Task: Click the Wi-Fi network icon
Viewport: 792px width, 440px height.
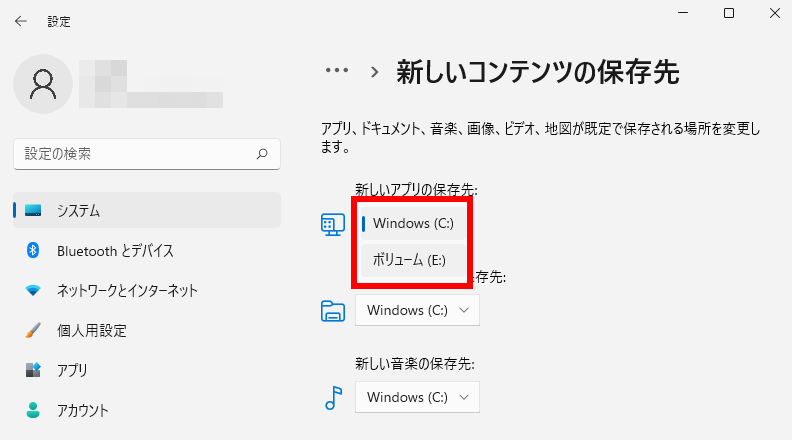Action: pyautogui.click(x=33, y=290)
